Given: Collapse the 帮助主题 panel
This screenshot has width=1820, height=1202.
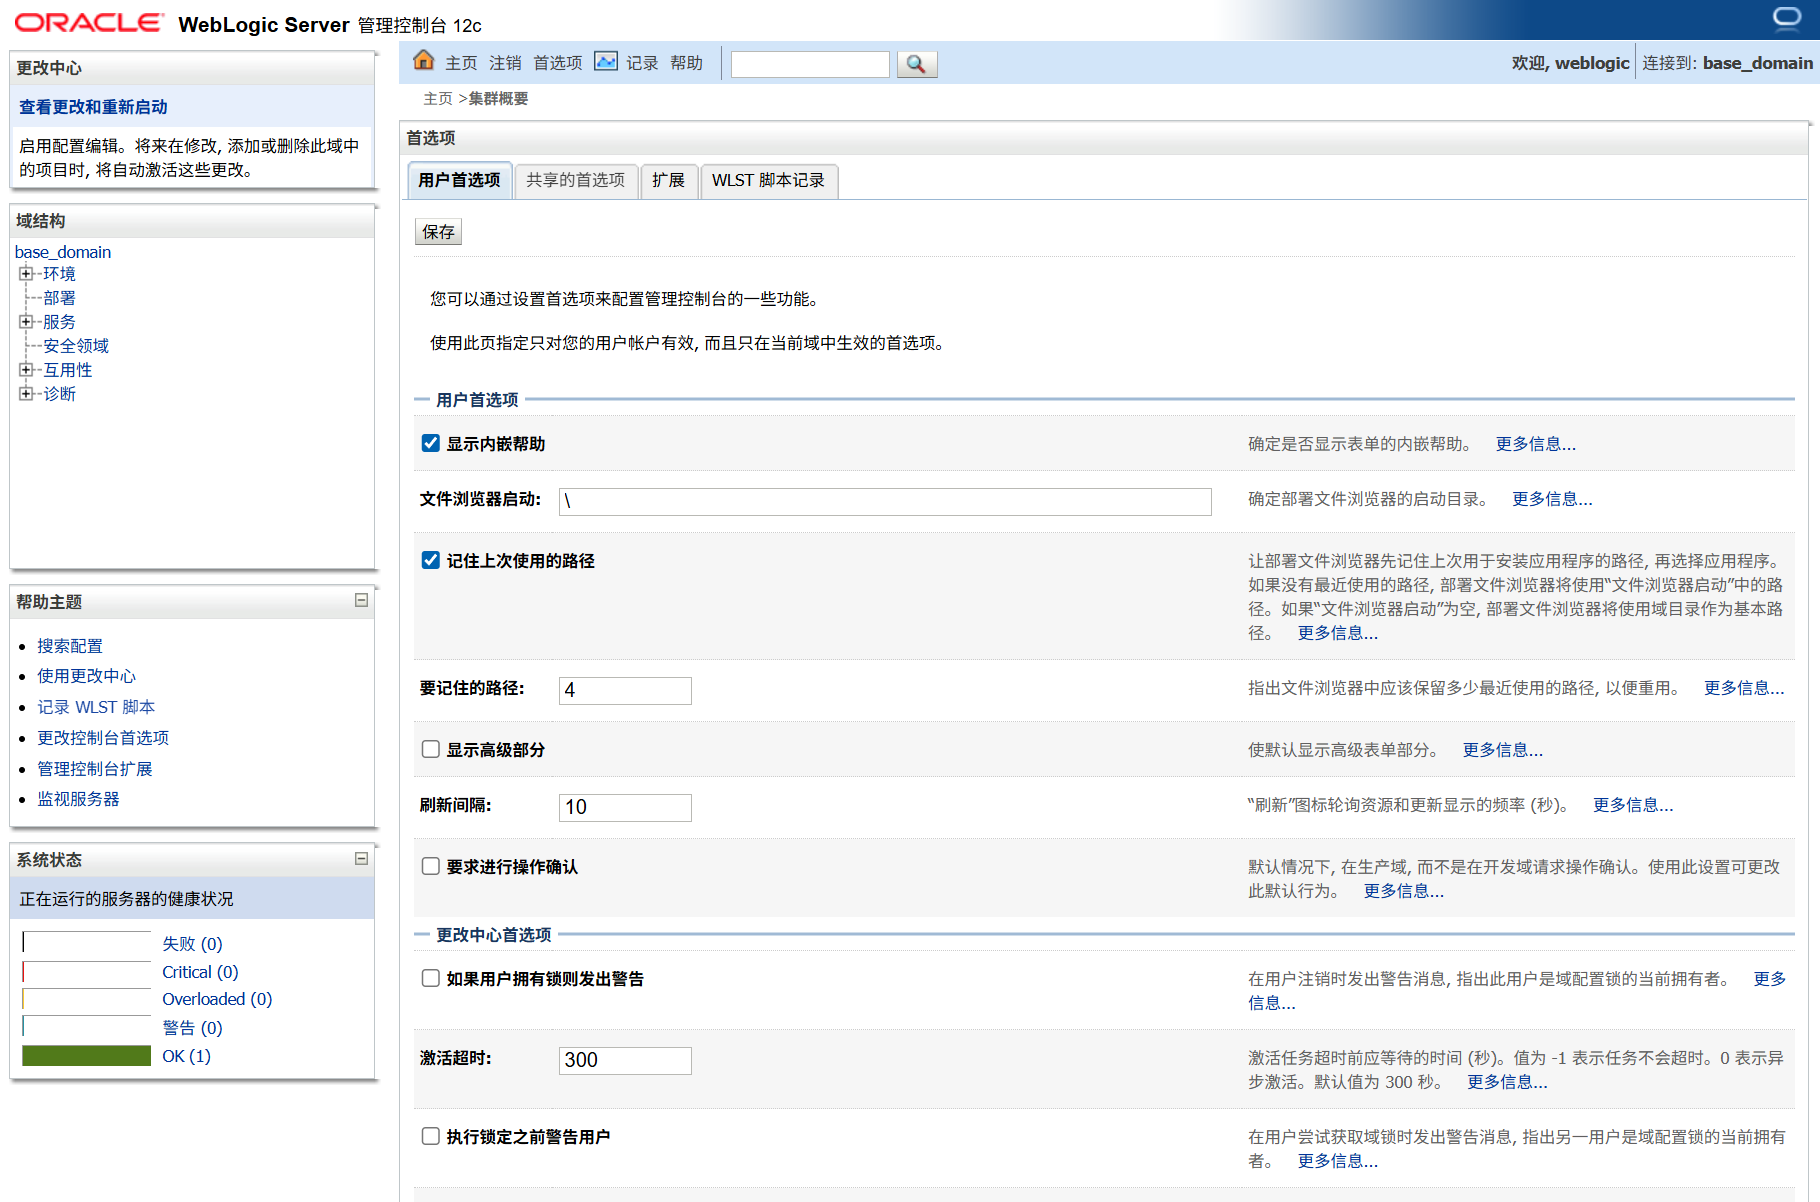Looking at the screenshot, I should (362, 600).
